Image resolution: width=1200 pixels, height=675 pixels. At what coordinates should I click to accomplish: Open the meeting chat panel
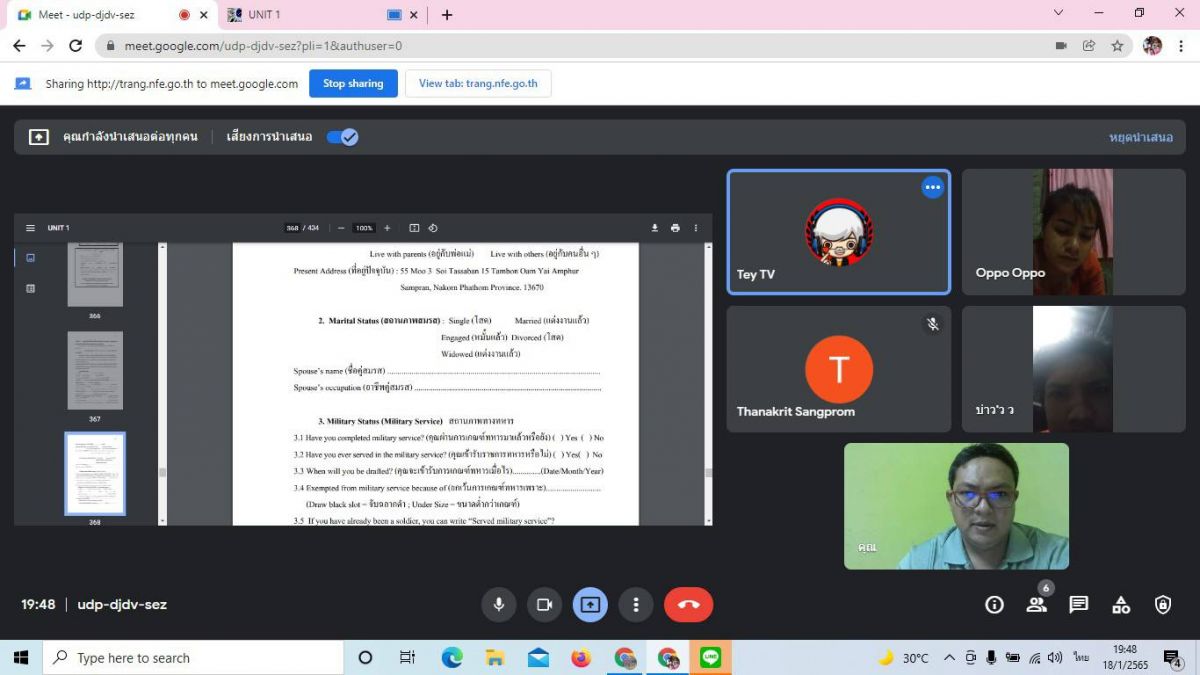(x=1078, y=604)
